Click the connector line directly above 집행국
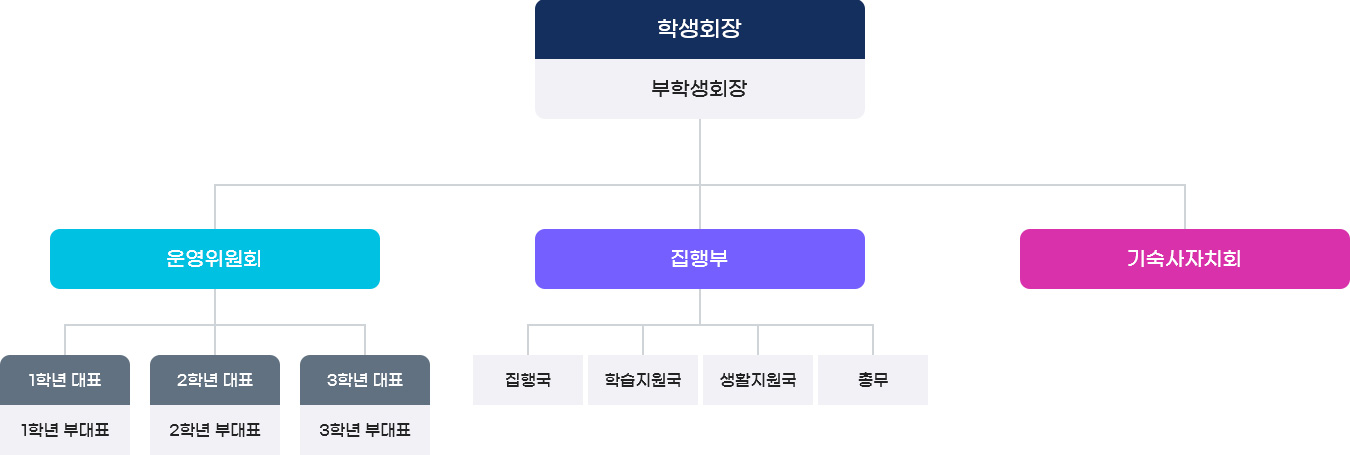The width and height of the screenshot is (1350, 455). tap(528, 340)
